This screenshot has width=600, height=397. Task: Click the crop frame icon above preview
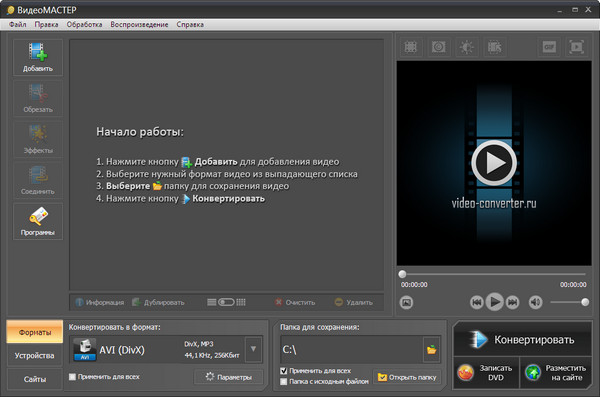[x=411, y=47]
